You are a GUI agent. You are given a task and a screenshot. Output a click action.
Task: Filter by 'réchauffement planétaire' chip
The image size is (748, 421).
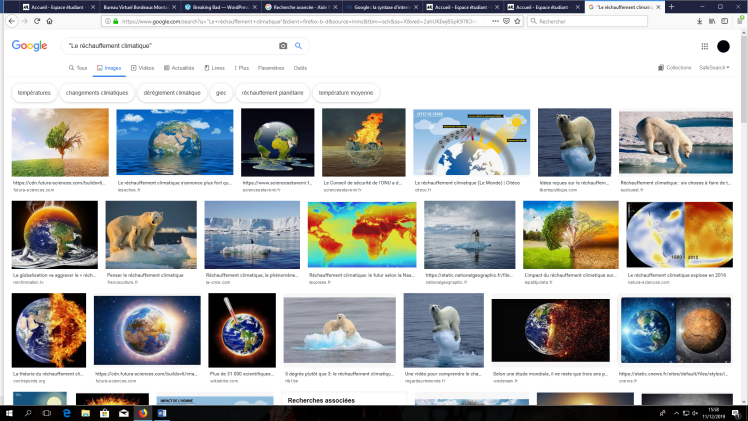coord(272,92)
